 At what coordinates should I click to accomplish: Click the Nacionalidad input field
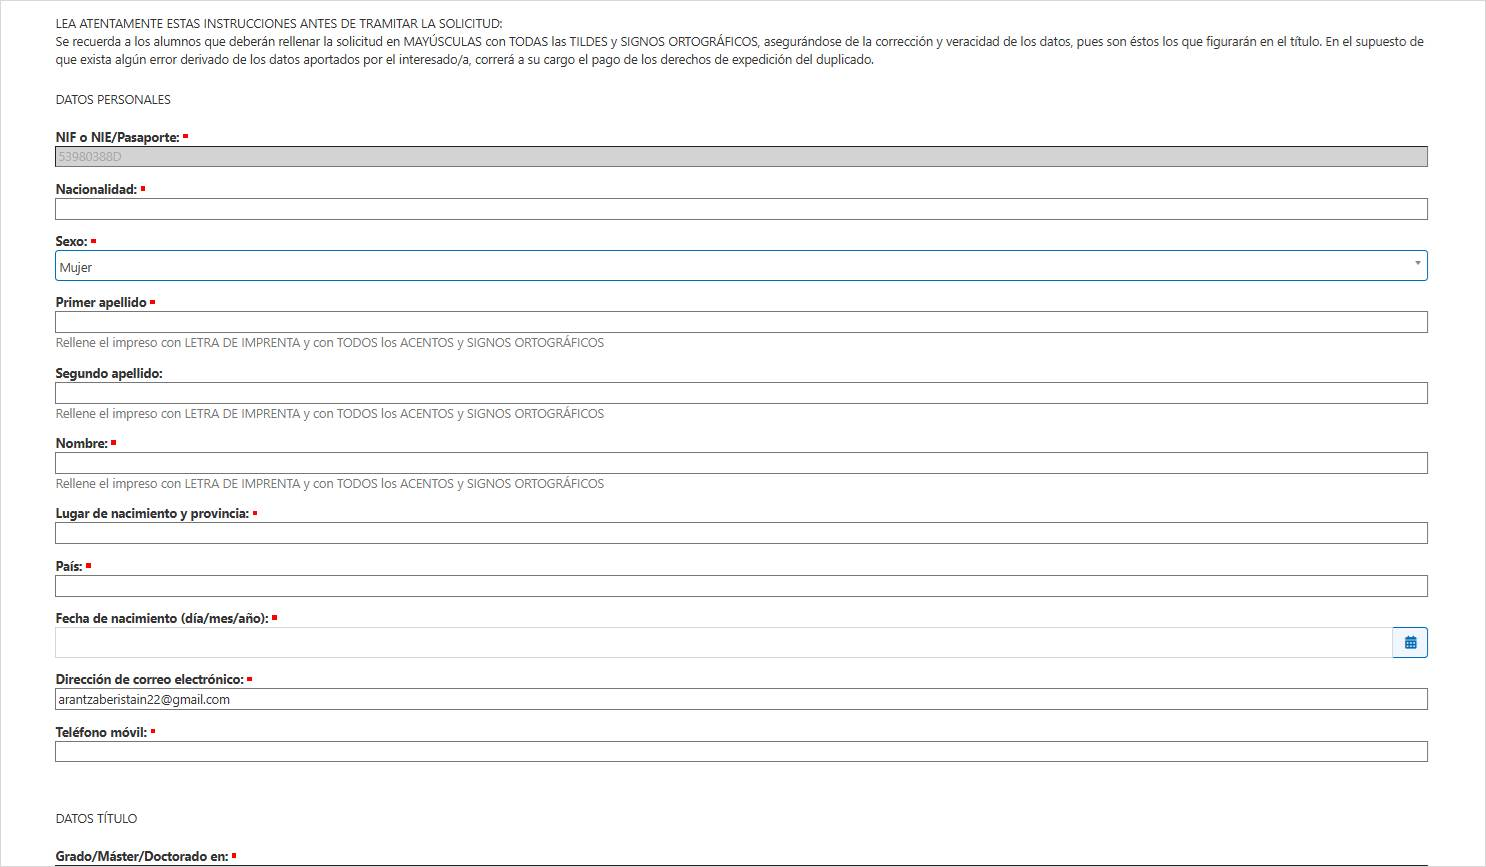(x=741, y=209)
